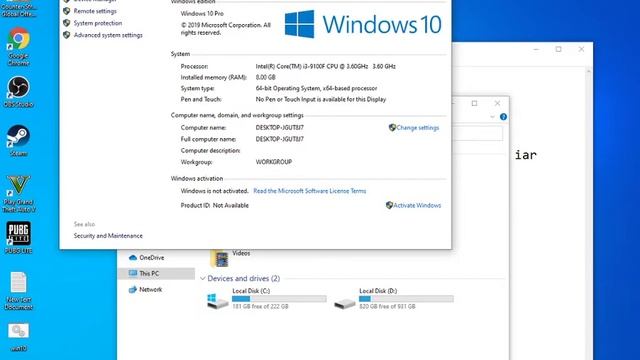Click the DESKTOP-JGUT8J7 computer name value
Viewport: 640px width, 360px height.
click(x=280, y=128)
